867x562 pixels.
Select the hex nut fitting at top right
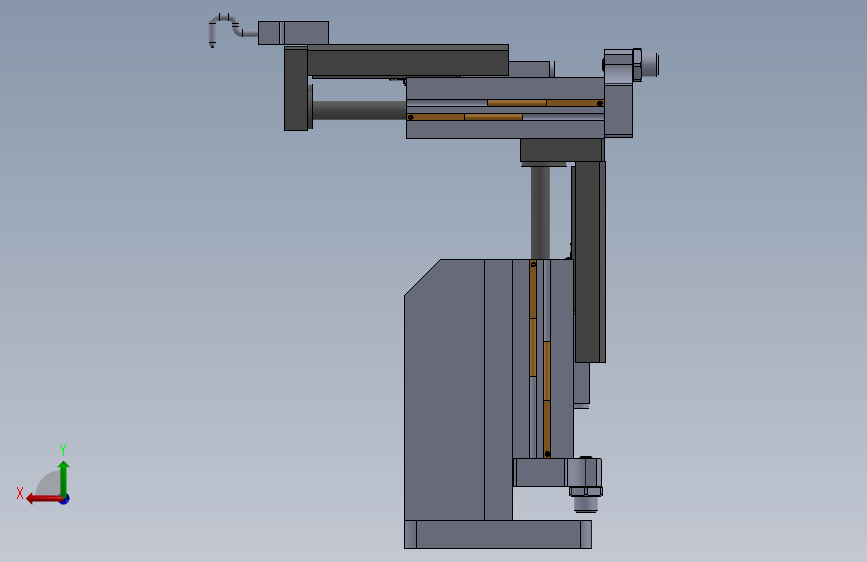pyautogui.click(x=637, y=65)
